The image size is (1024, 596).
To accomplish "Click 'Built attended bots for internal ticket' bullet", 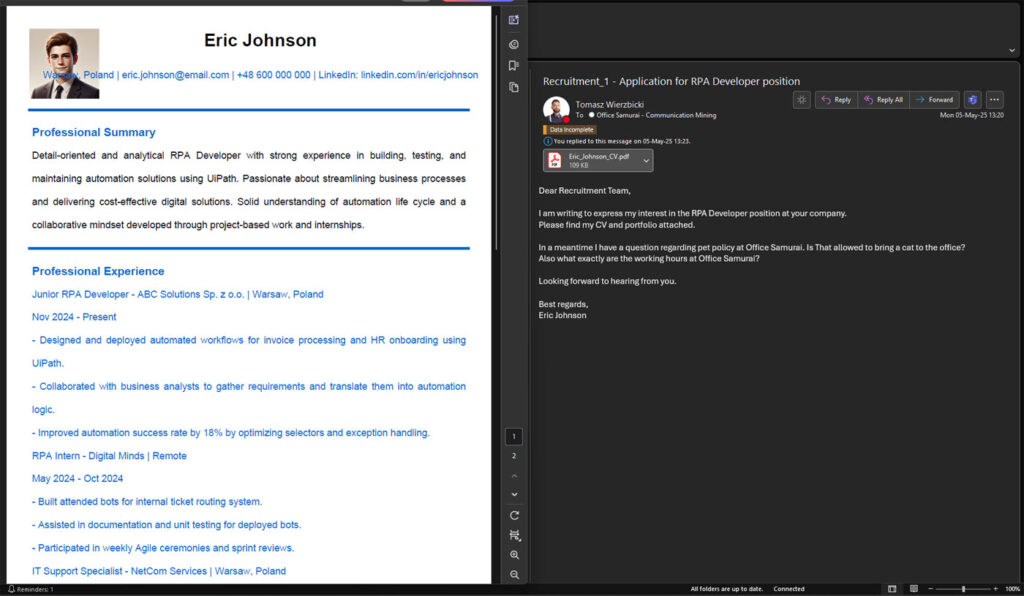I will click(147, 502).
